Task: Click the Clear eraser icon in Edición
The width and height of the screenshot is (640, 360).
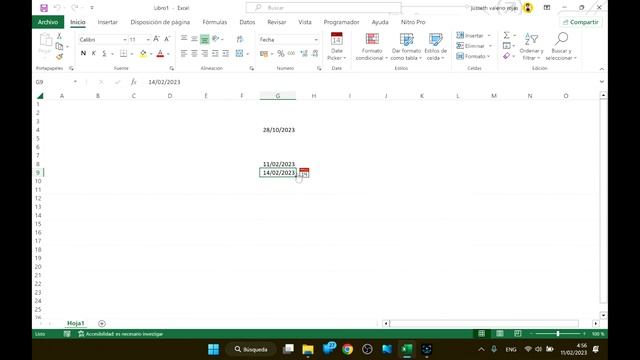Action: 507,56
